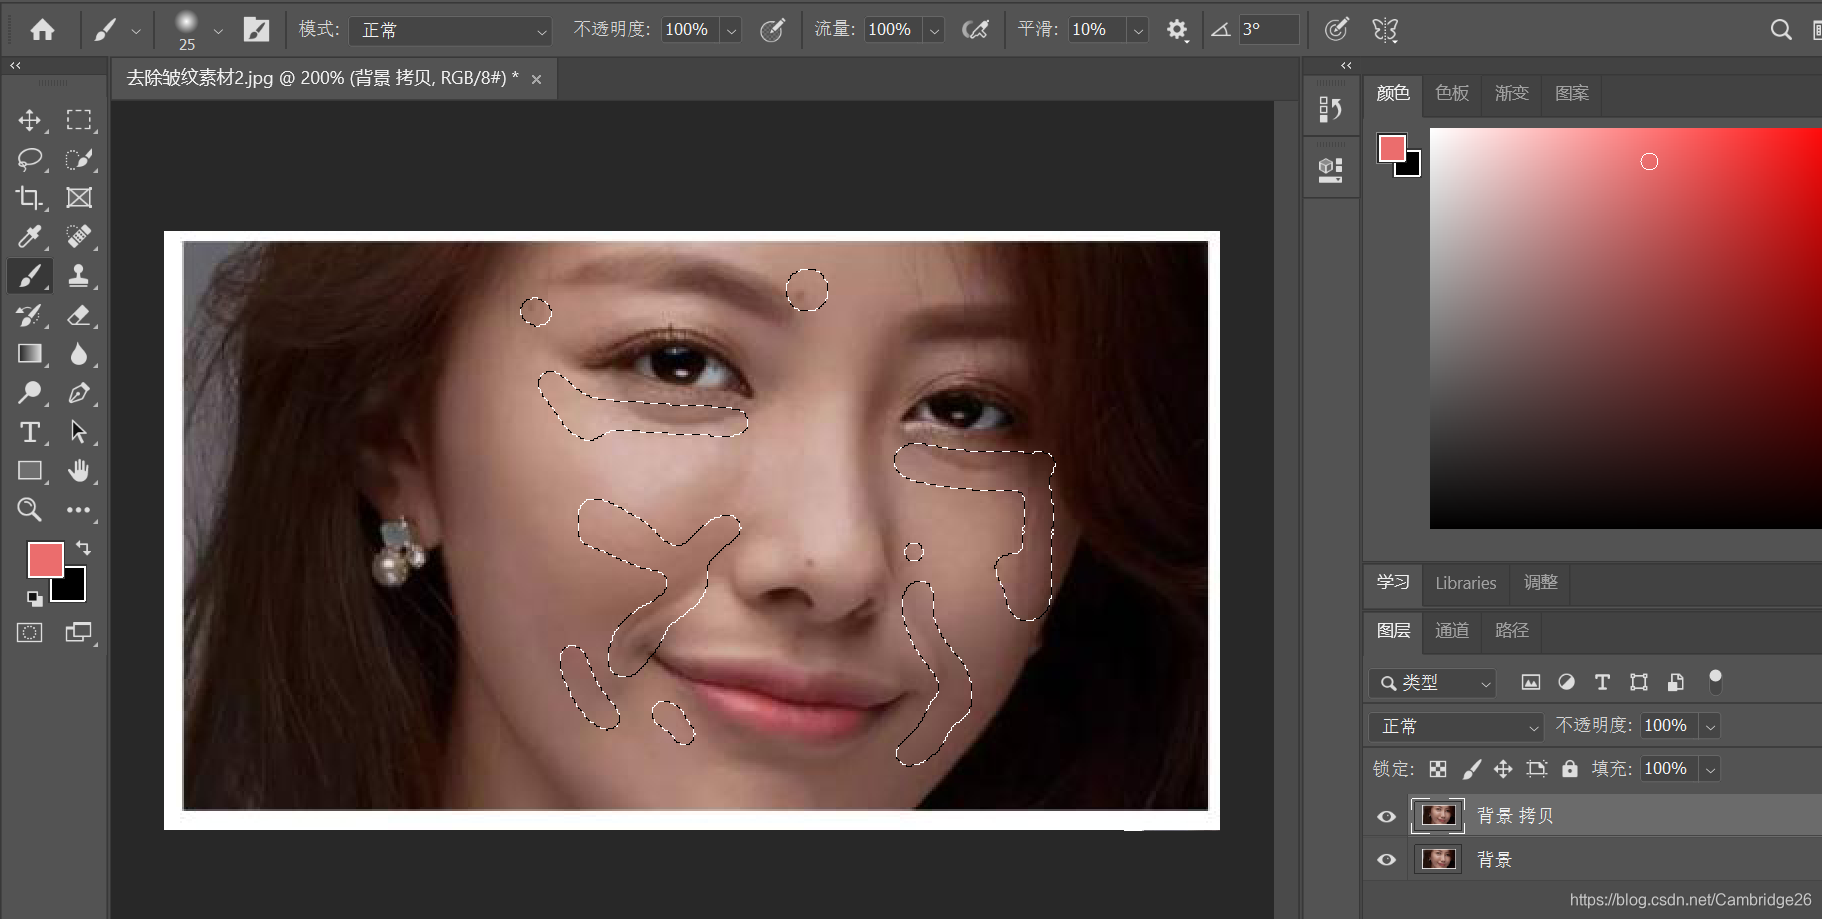Select the Pen tool
Viewport: 1822px width, 919px height.
tap(79, 393)
